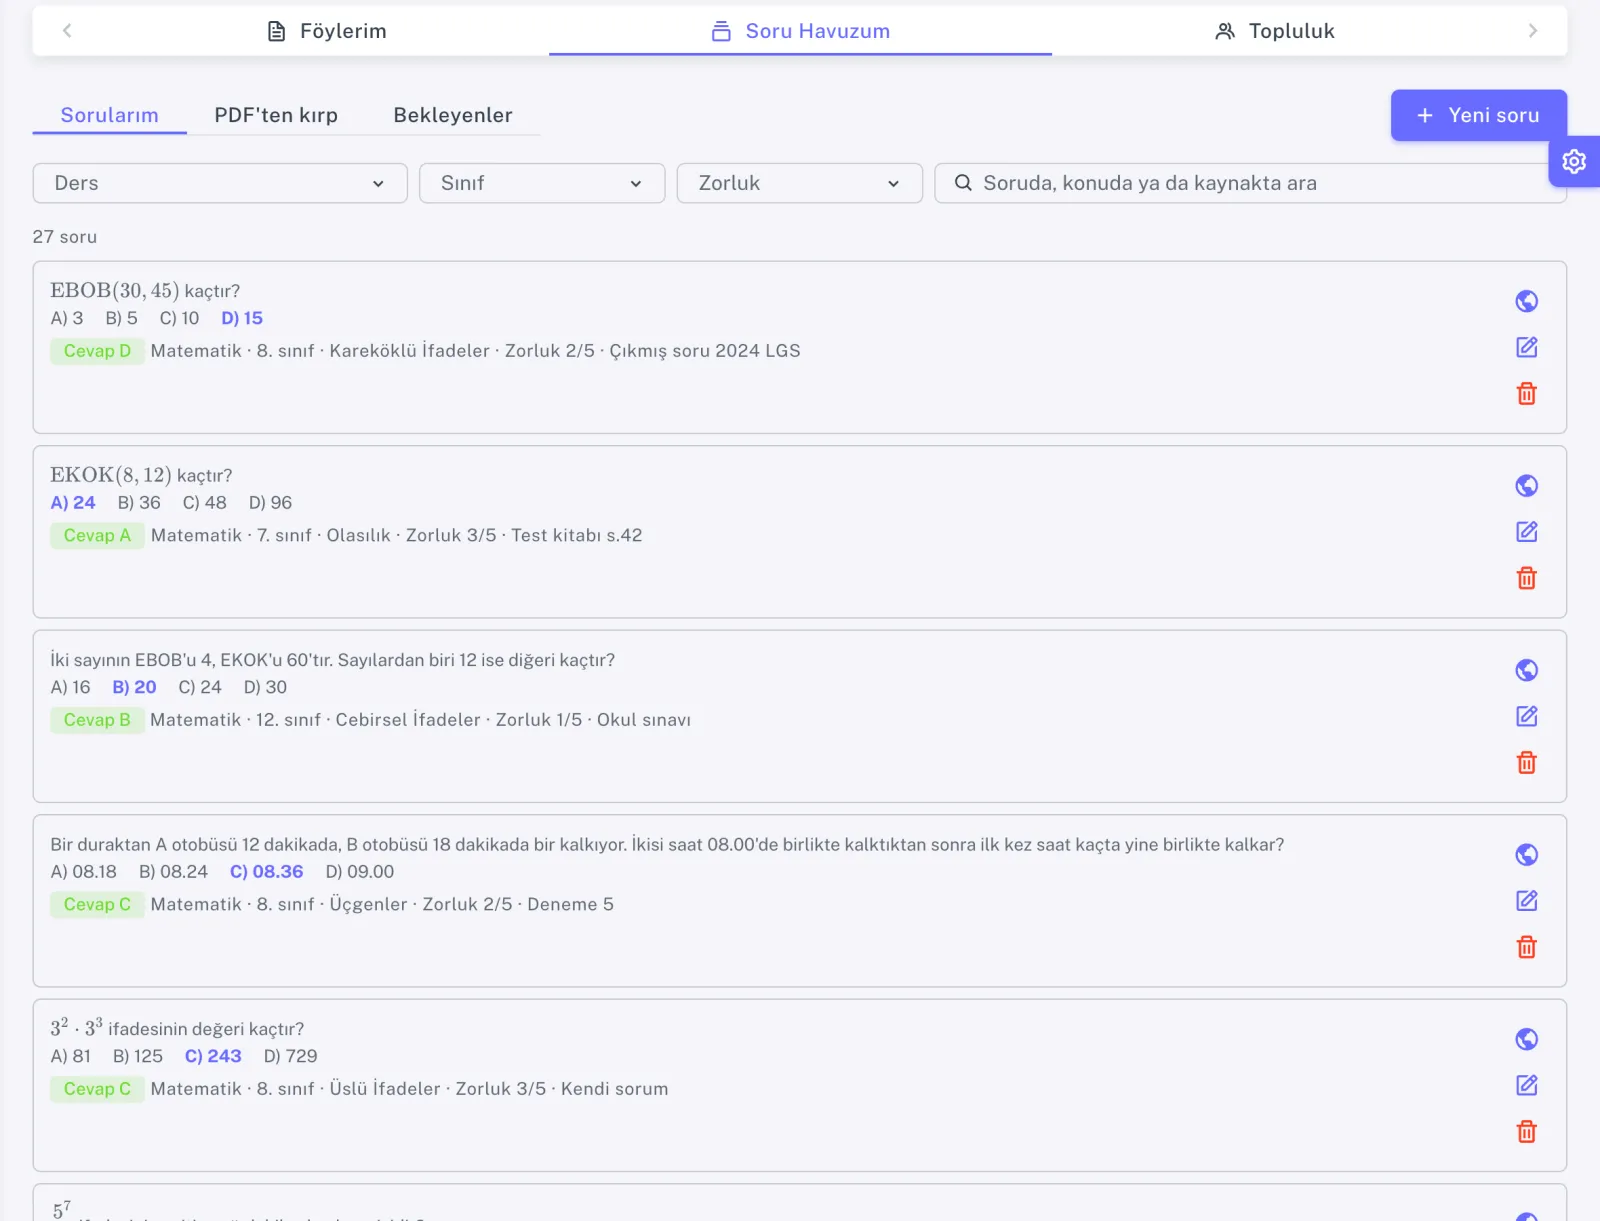This screenshot has height=1221, width=1600.
Task: Click globe icon on the 'ifadesinin değeri' question
Action: coord(1526,1039)
